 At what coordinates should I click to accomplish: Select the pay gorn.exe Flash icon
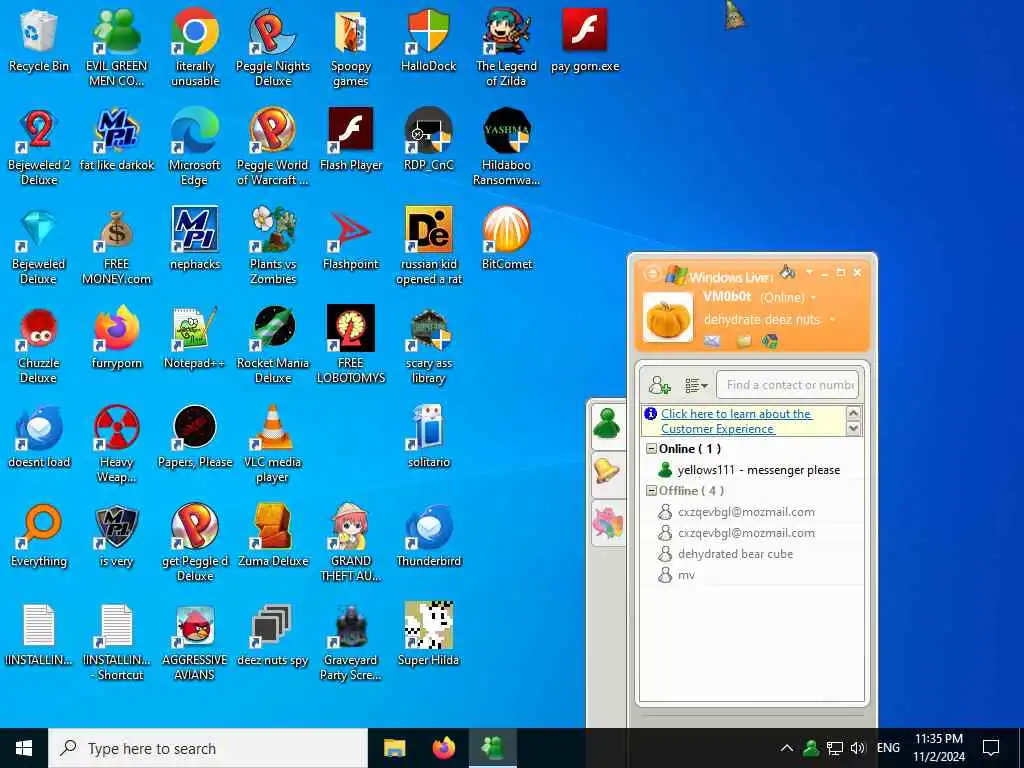(584, 40)
